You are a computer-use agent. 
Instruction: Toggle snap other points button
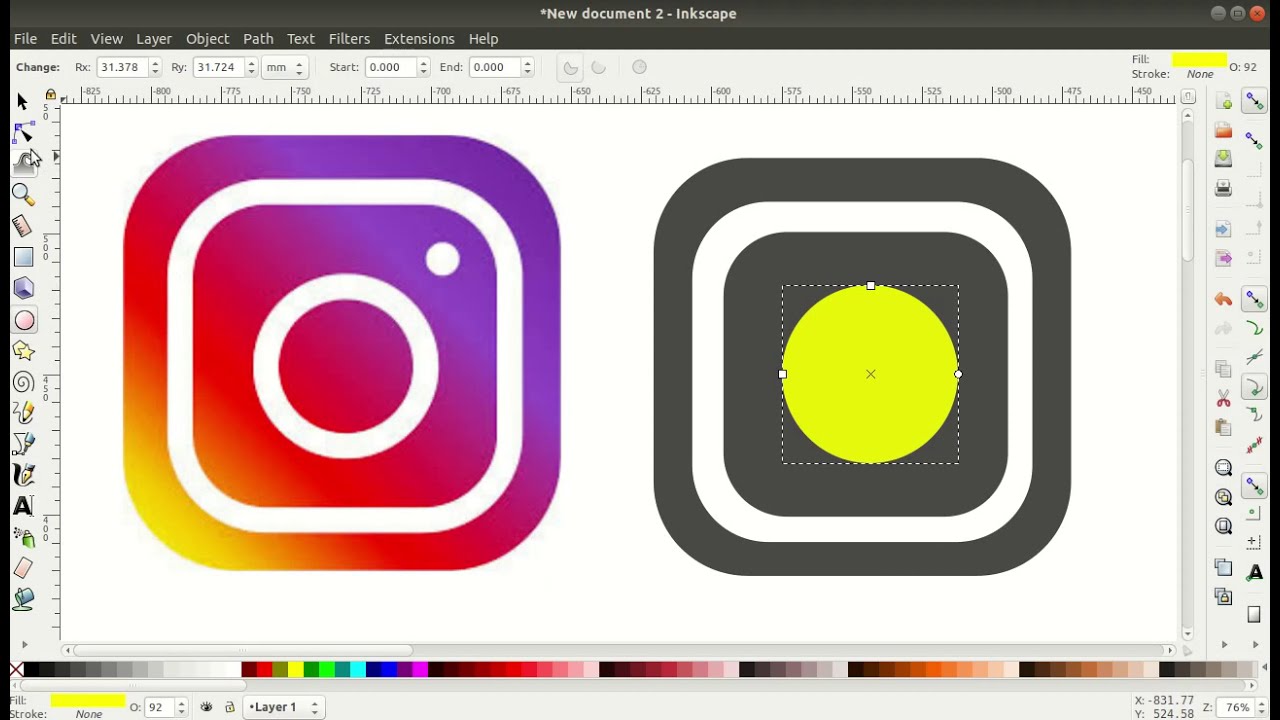(x=1254, y=486)
